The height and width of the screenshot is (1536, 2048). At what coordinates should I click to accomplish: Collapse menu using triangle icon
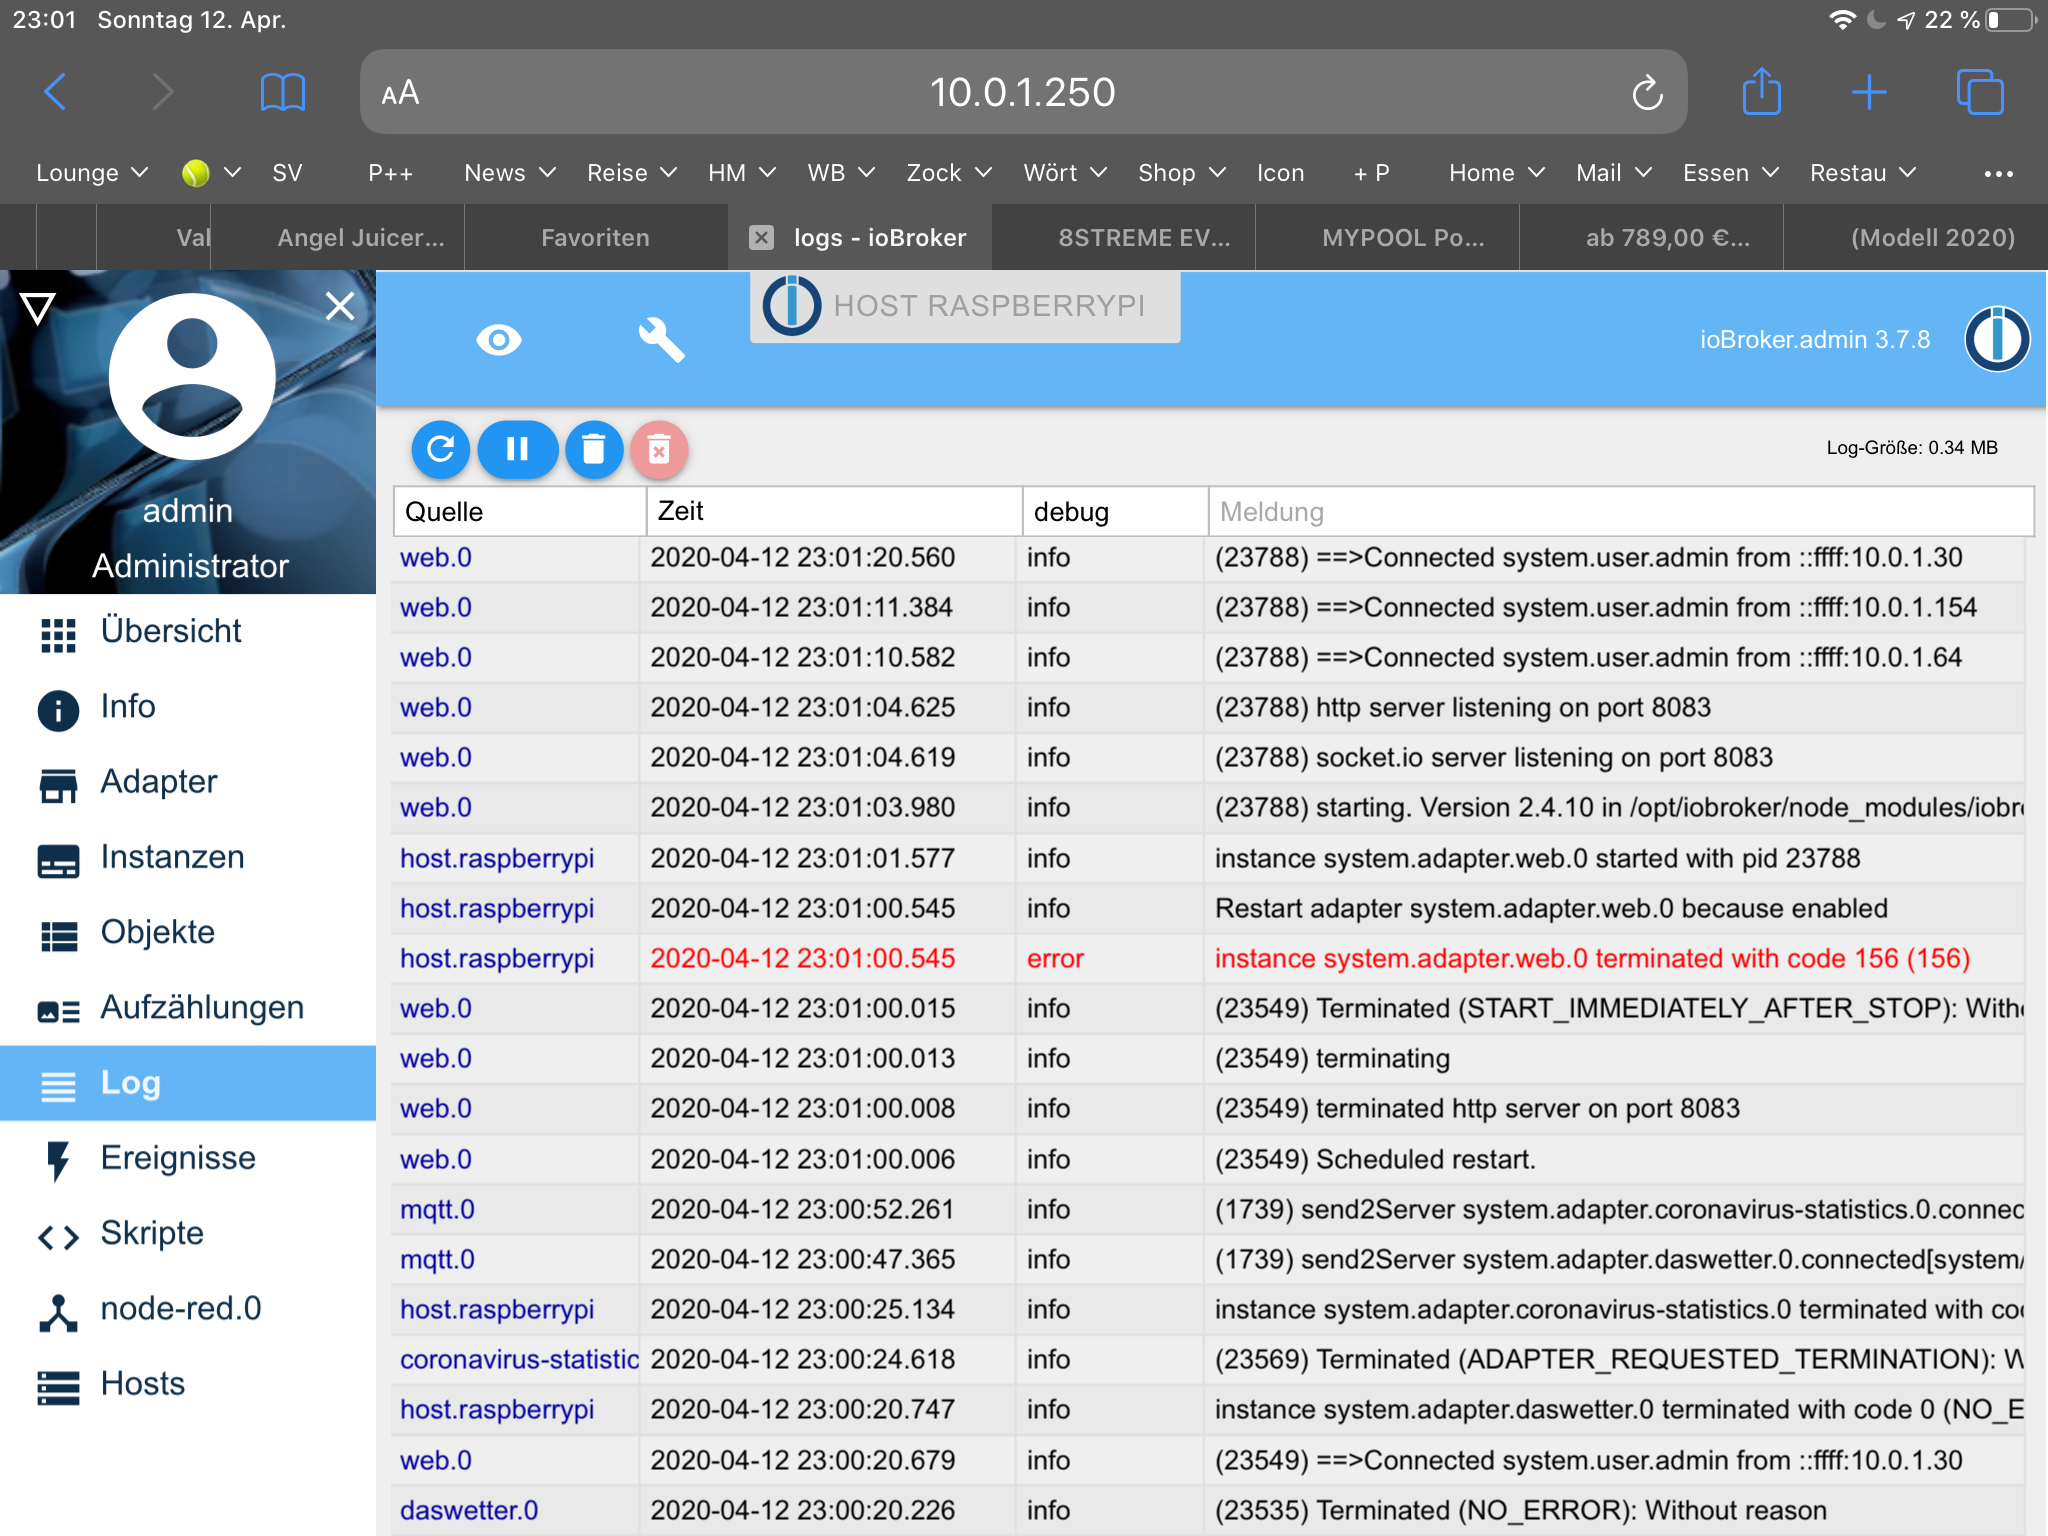(37, 308)
